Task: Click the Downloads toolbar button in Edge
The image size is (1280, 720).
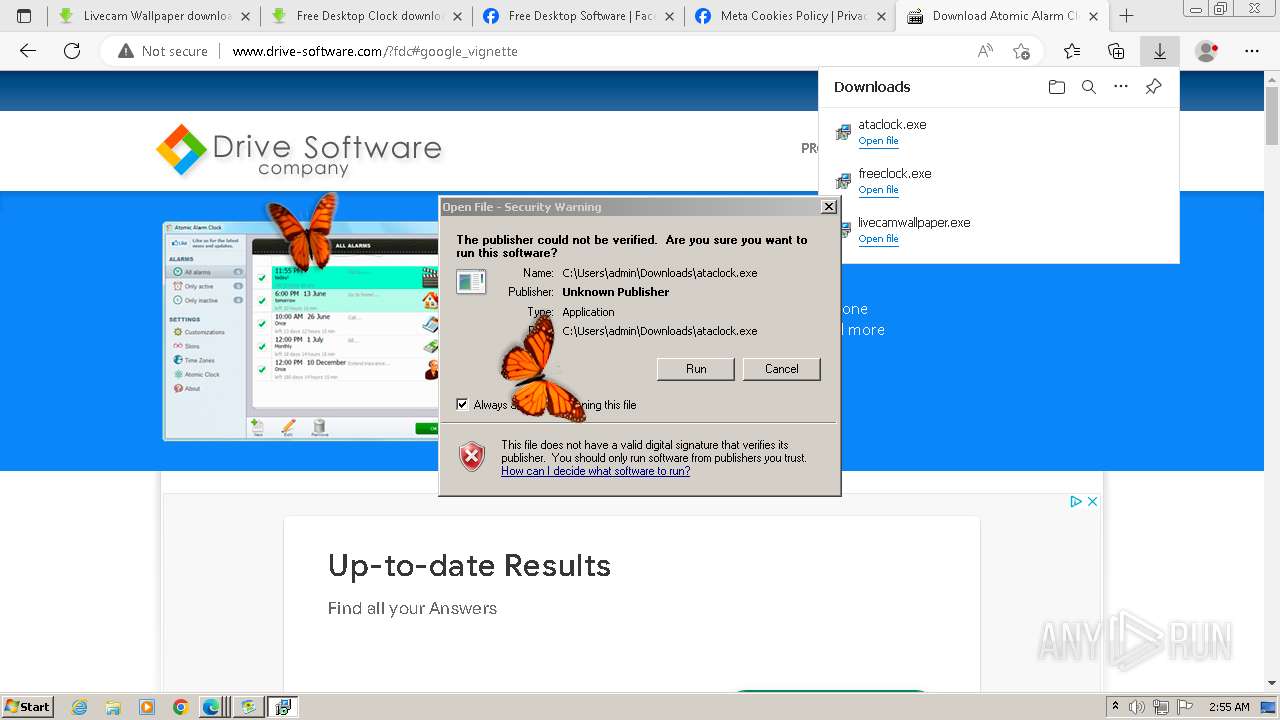Action: (1160, 51)
